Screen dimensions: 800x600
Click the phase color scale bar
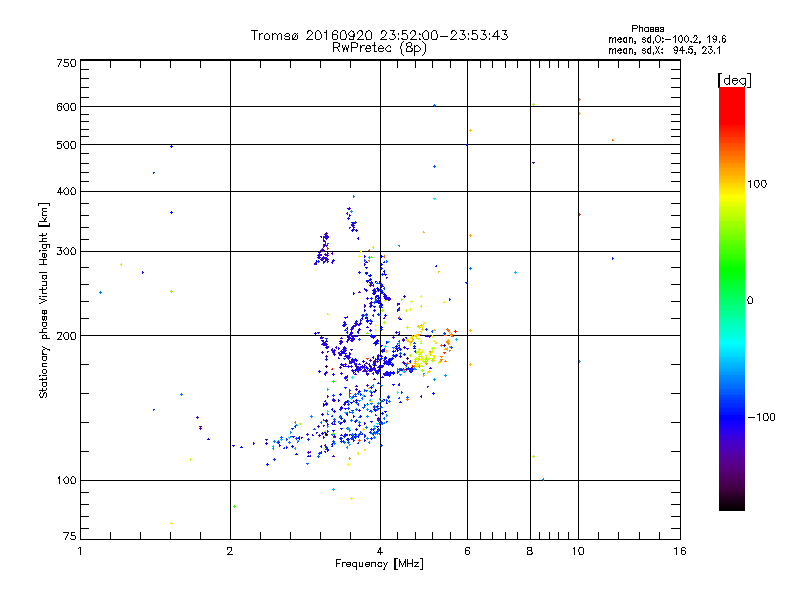point(732,299)
